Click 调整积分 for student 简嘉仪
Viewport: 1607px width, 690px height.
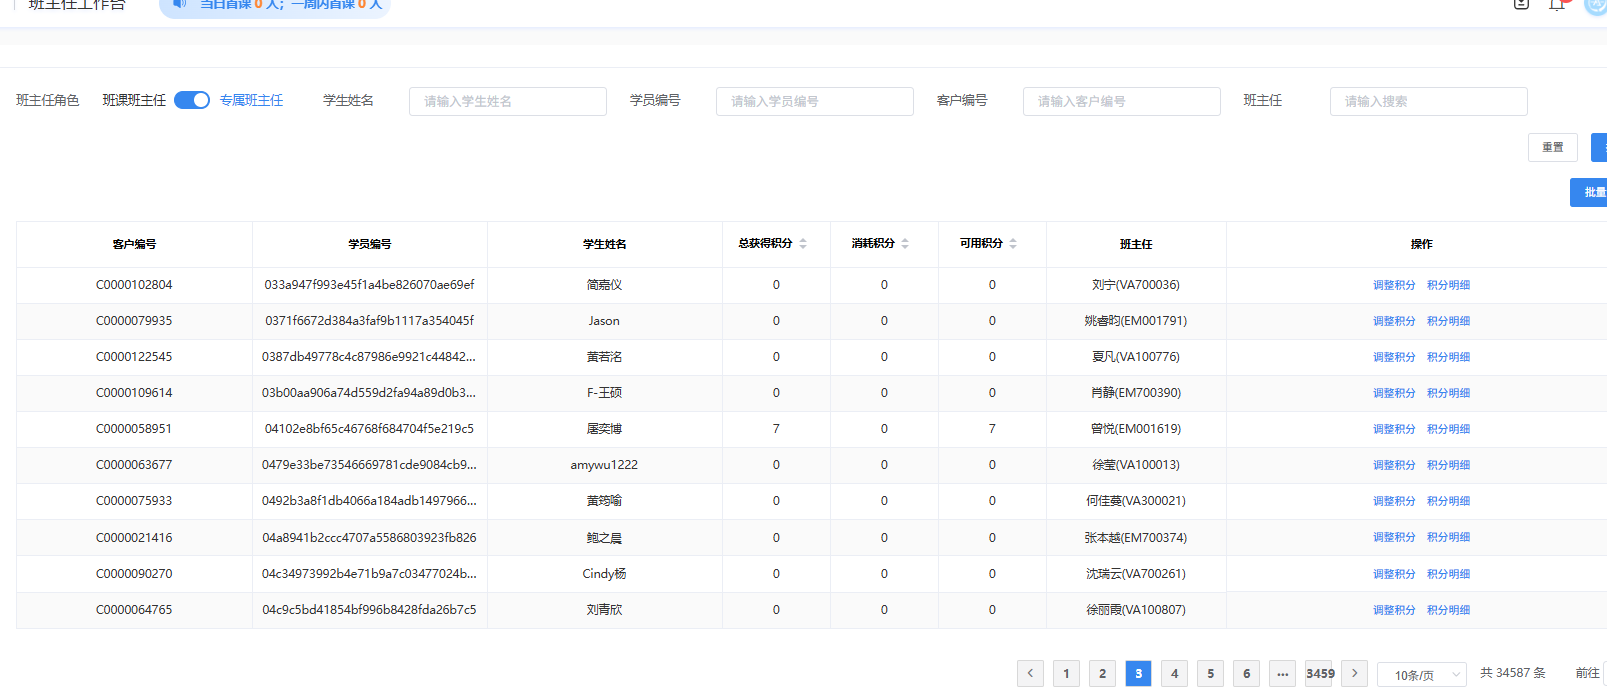point(1393,285)
